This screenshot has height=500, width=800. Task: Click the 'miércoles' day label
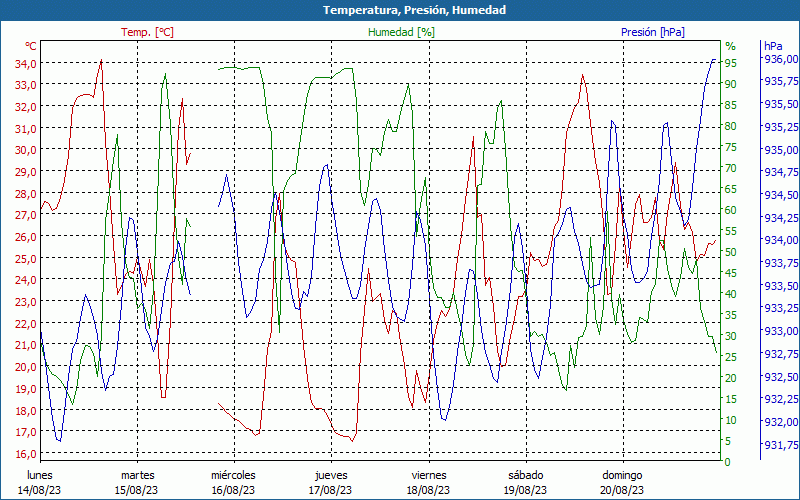pos(233,475)
